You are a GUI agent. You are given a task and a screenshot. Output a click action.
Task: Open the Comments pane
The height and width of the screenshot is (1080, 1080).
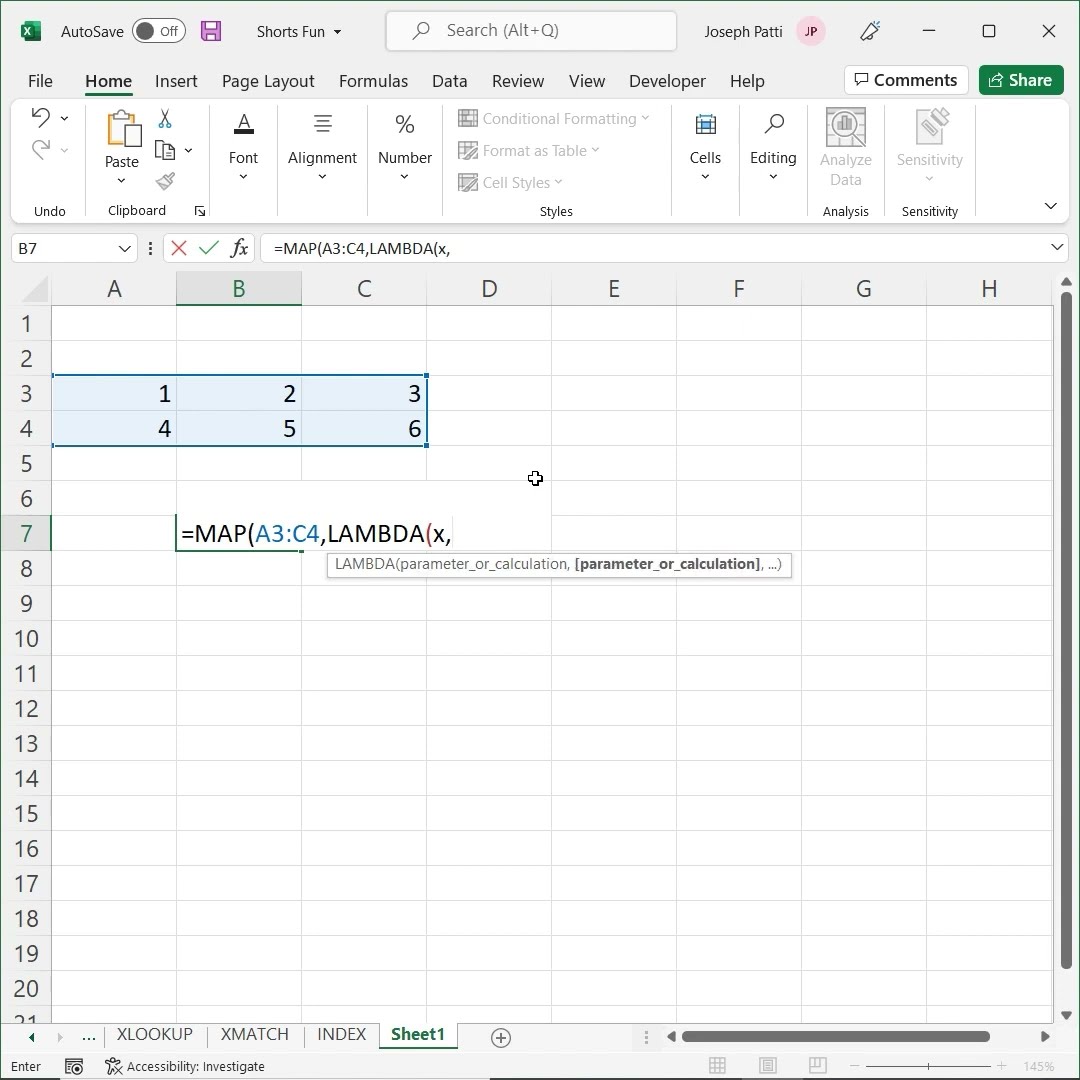coord(906,80)
